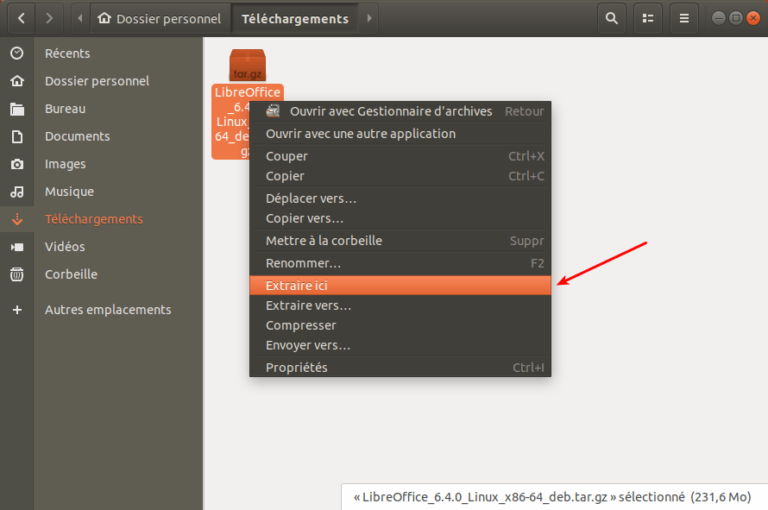
Task: Click Dossier personnel in the path bar
Action: tap(160, 18)
